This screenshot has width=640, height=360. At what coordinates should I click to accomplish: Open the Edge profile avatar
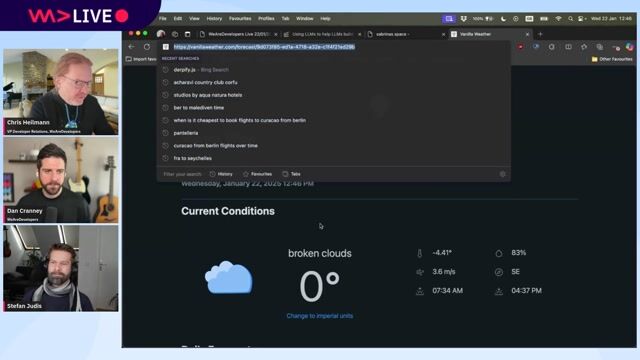tap(161, 34)
